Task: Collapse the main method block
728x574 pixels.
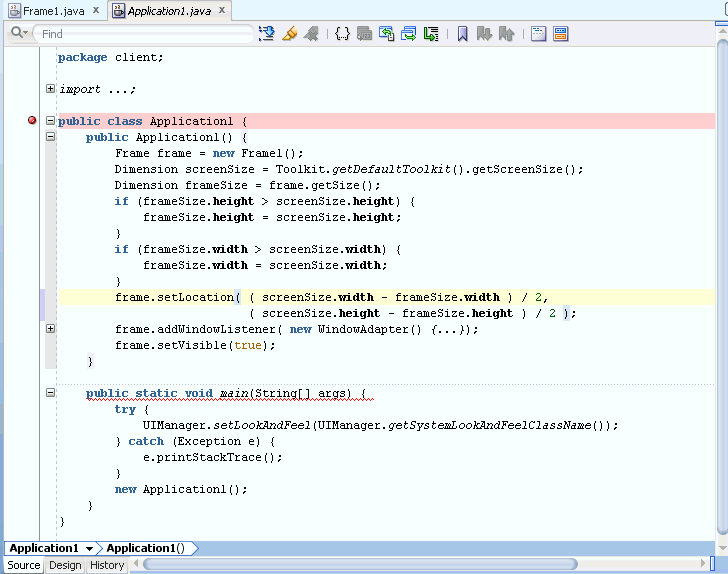Action: point(50,393)
